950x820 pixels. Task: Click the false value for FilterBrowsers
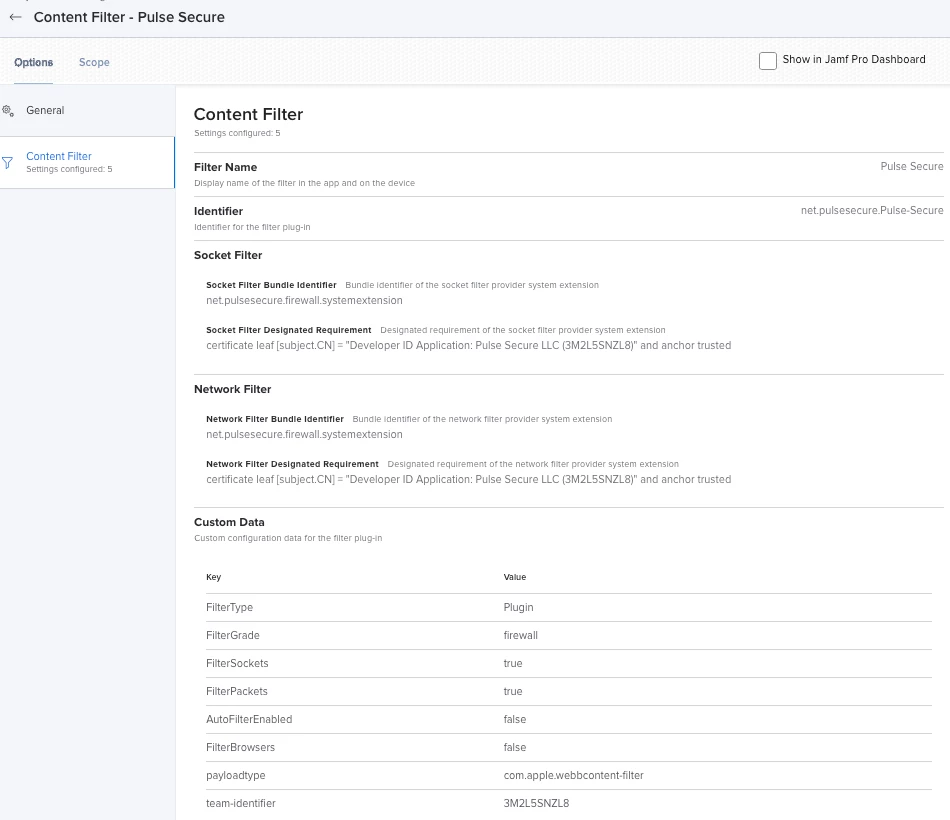(x=514, y=747)
